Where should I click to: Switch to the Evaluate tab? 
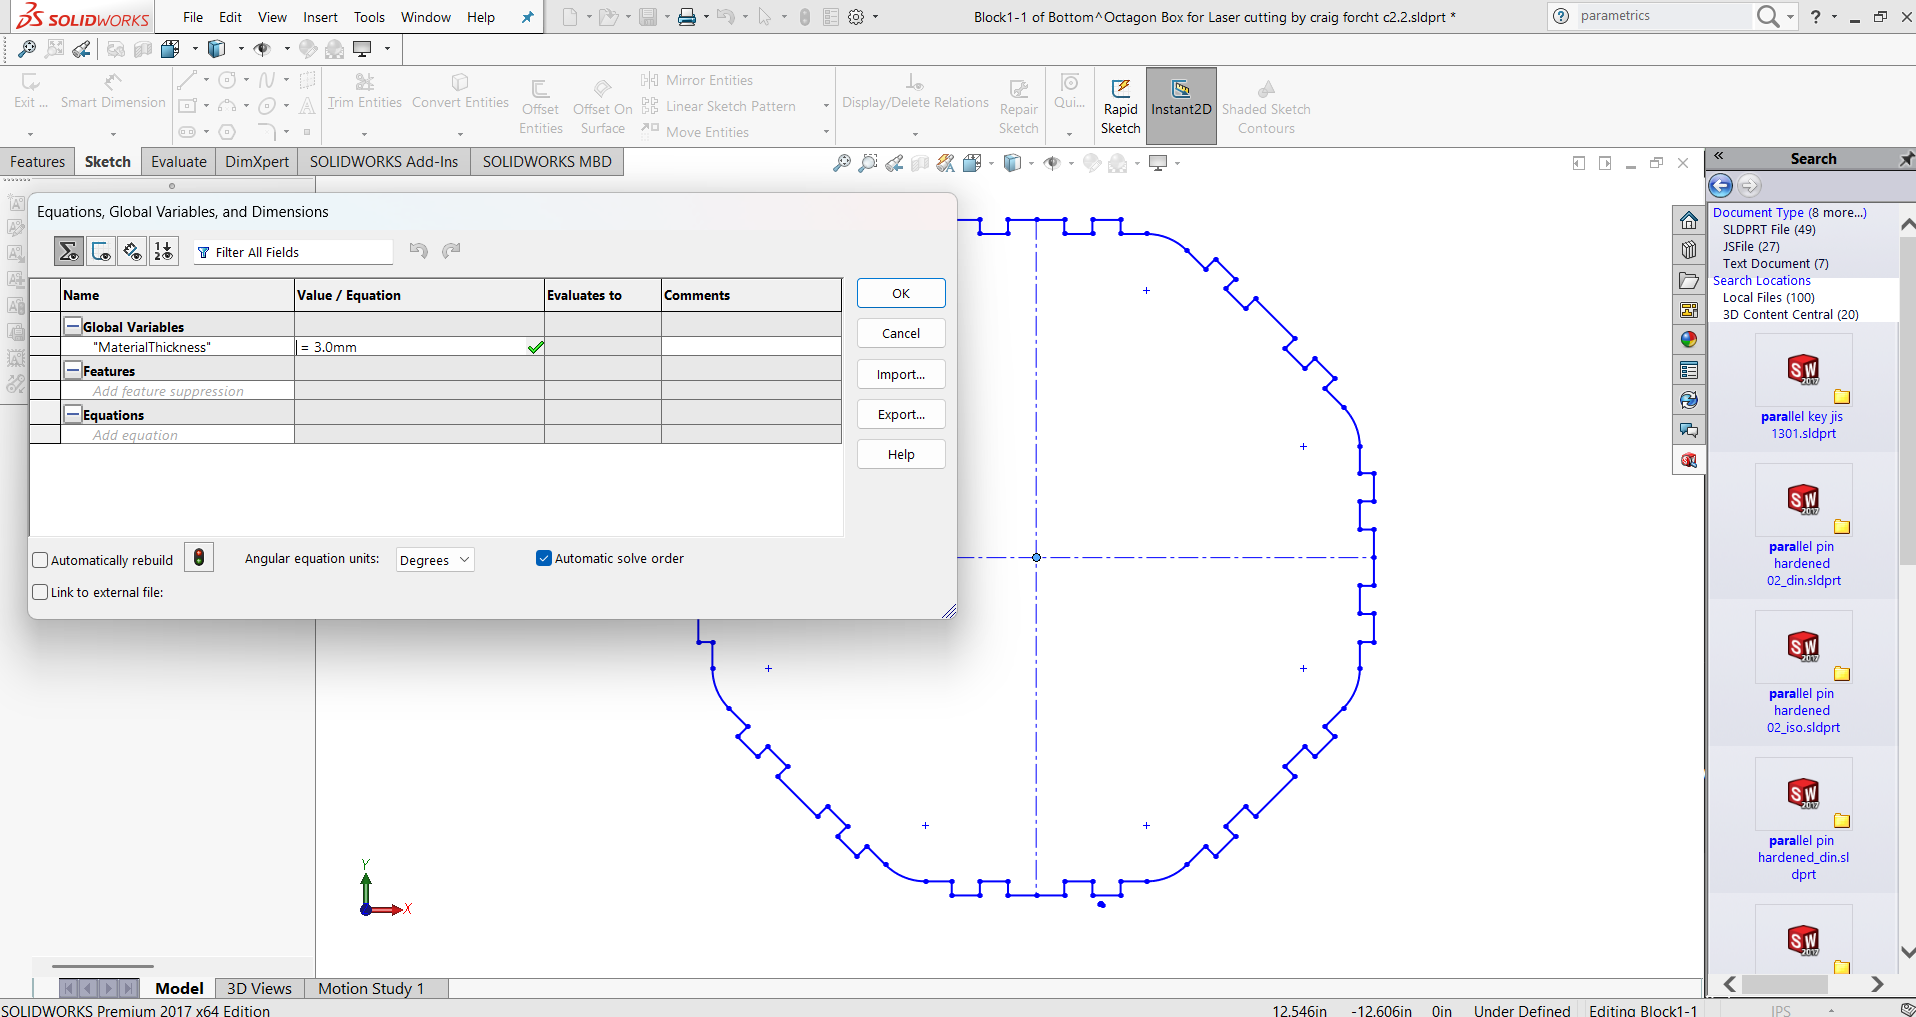[178, 162]
